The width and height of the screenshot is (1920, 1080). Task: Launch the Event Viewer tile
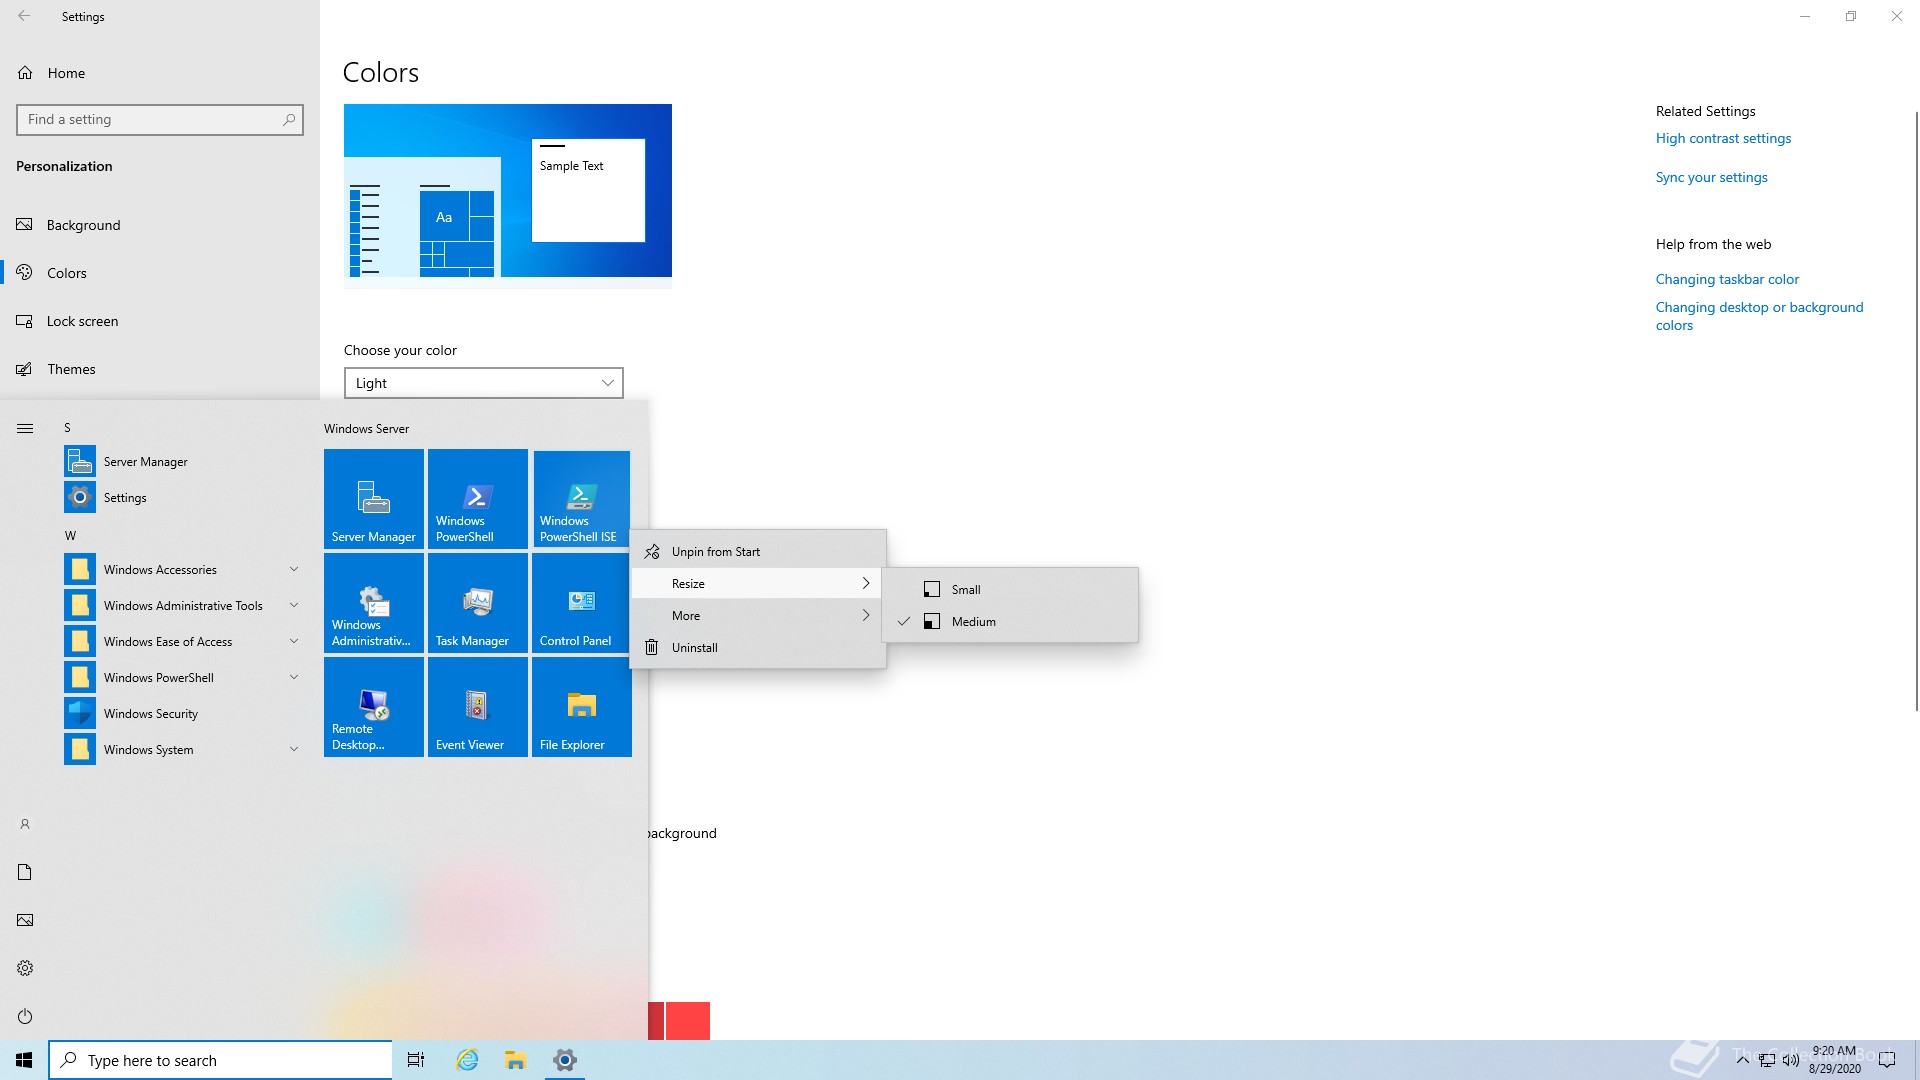pyautogui.click(x=478, y=706)
